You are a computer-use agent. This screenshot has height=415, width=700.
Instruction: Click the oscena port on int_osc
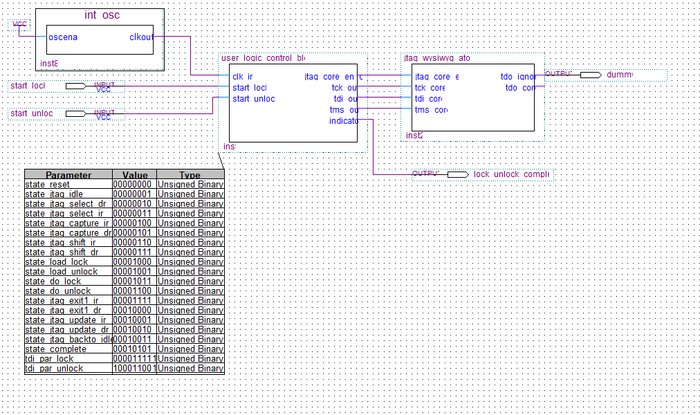tap(62, 37)
